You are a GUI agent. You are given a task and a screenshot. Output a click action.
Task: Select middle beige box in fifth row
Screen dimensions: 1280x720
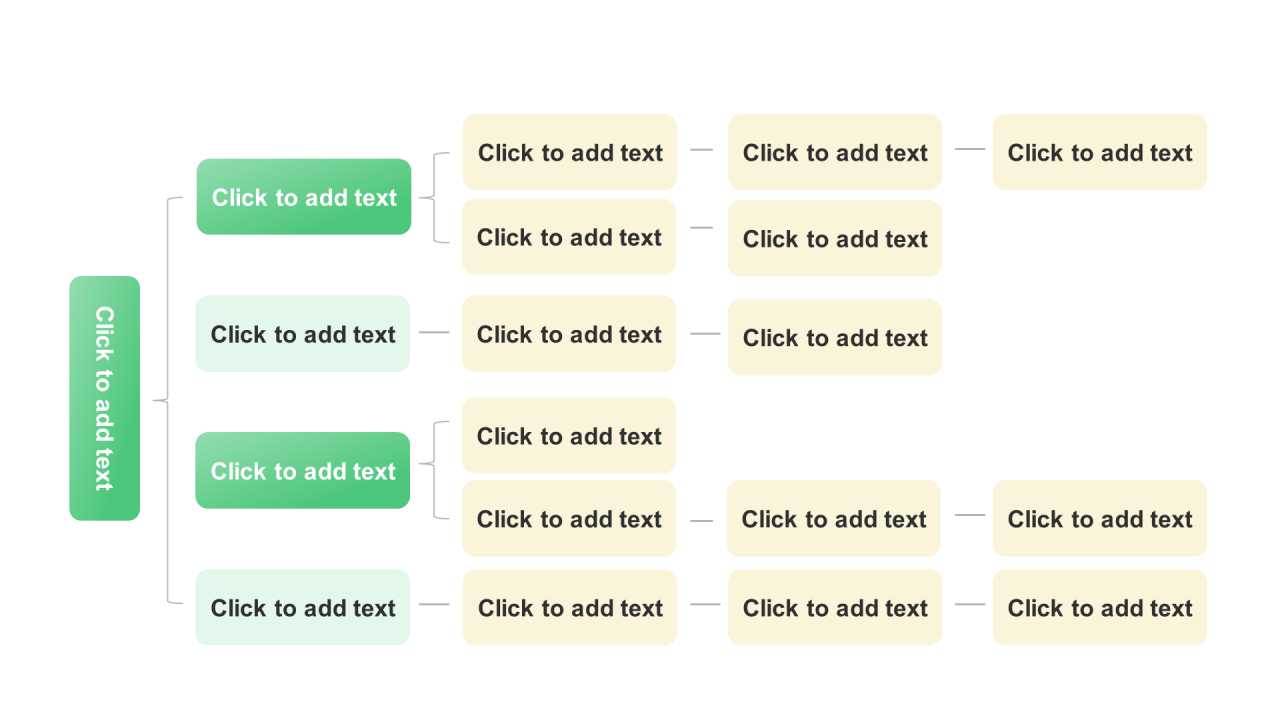(834, 519)
